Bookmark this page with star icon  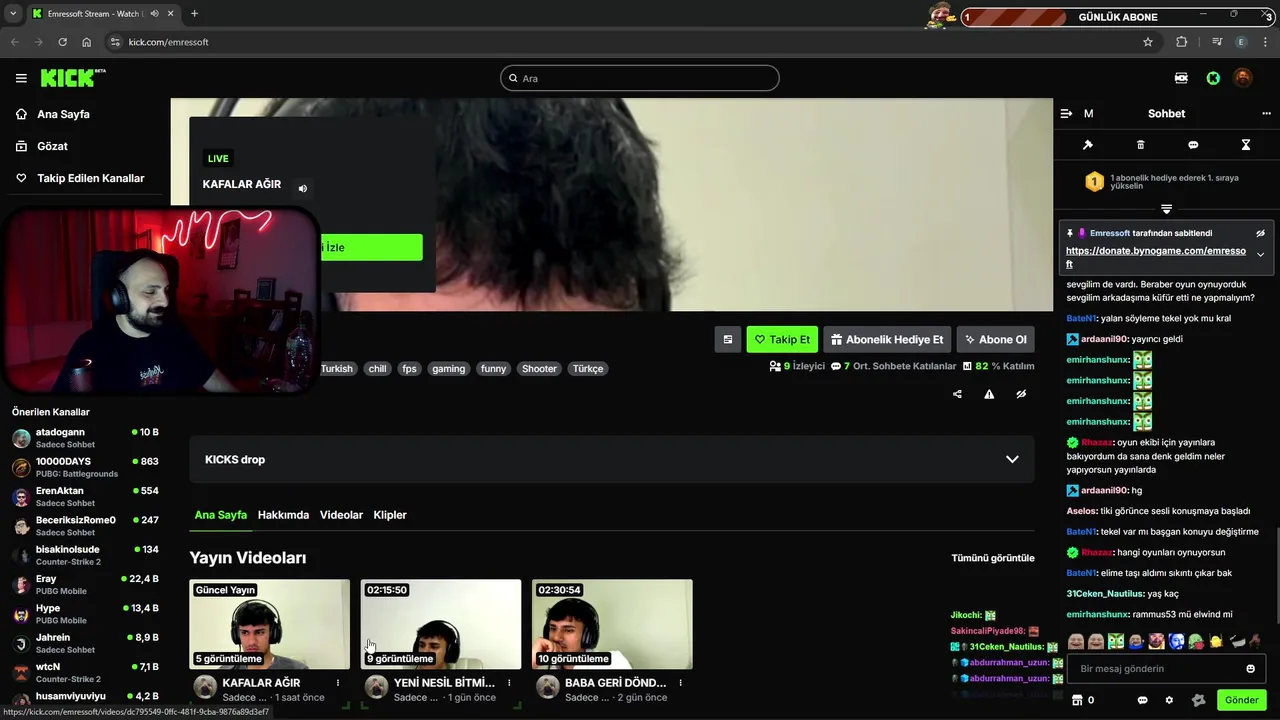click(x=1148, y=42)
